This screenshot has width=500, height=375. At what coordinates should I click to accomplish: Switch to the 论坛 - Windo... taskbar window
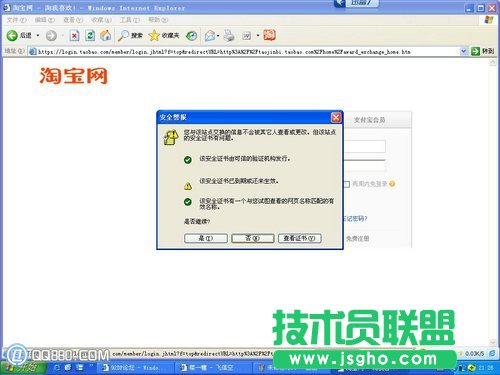[x=134, y=368]
